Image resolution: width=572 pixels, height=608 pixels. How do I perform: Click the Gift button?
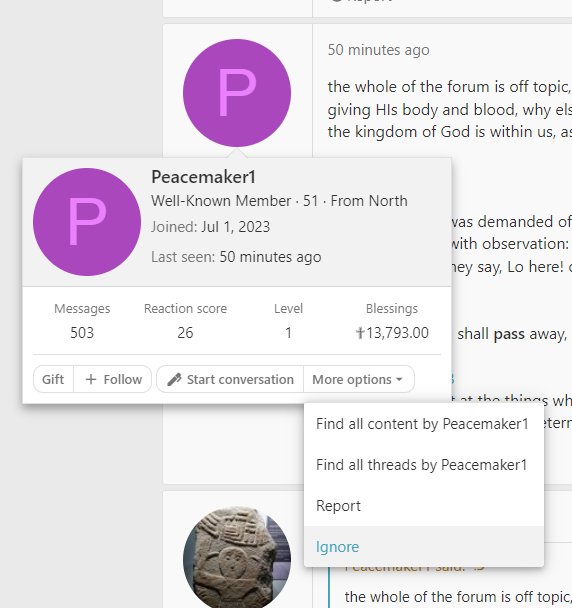pyautogui.click(x=53, y=379)
